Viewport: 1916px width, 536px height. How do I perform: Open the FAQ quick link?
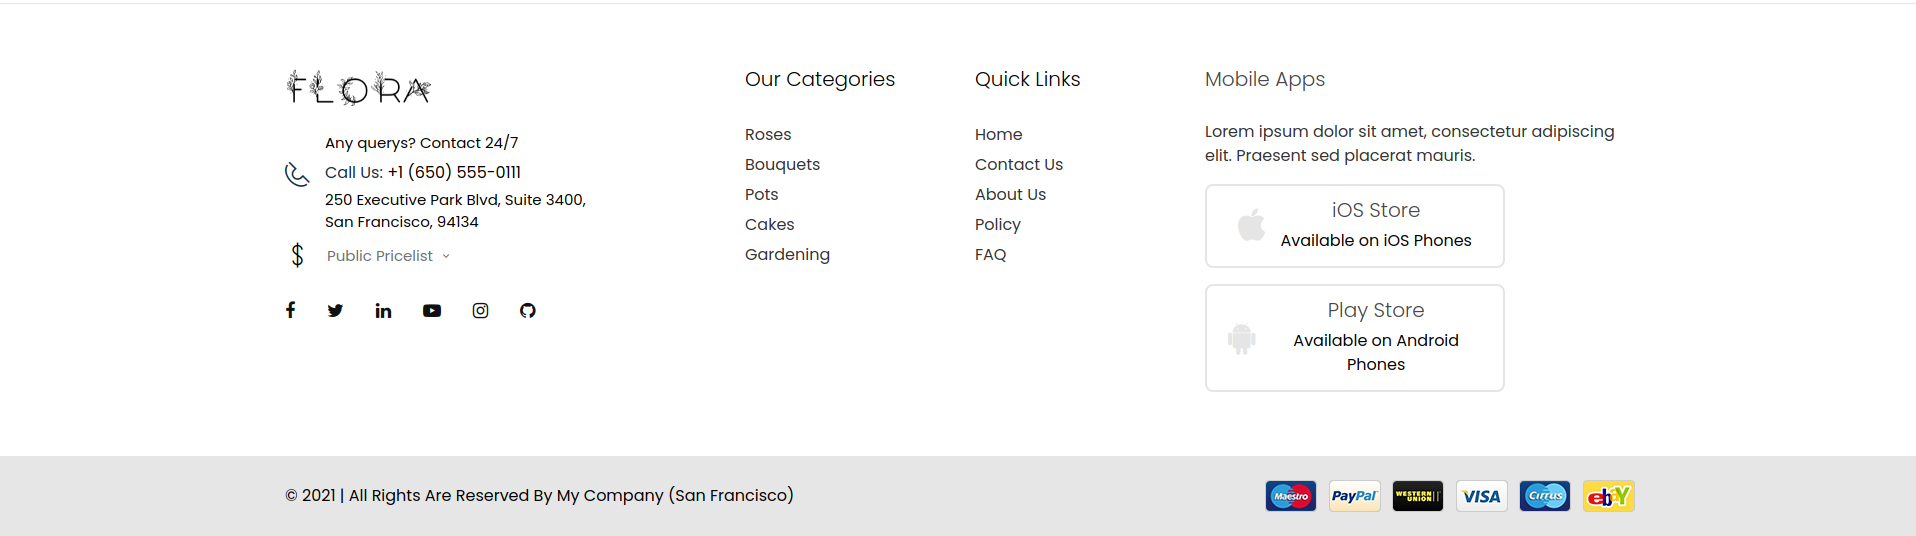[991, 255]
